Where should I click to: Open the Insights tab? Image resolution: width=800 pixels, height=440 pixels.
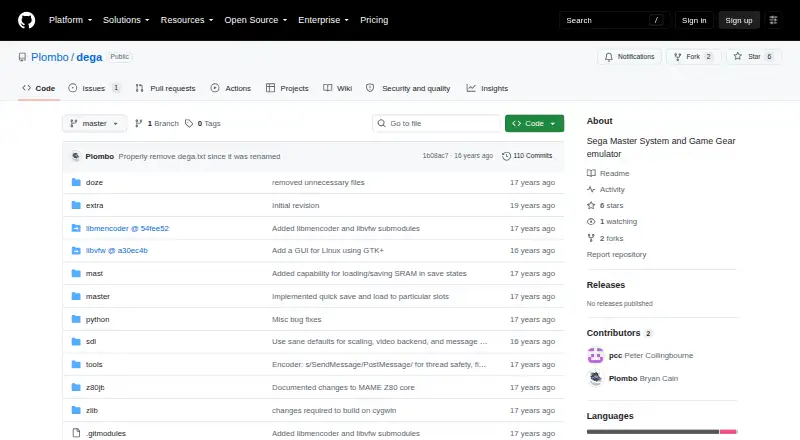point(487,88)
